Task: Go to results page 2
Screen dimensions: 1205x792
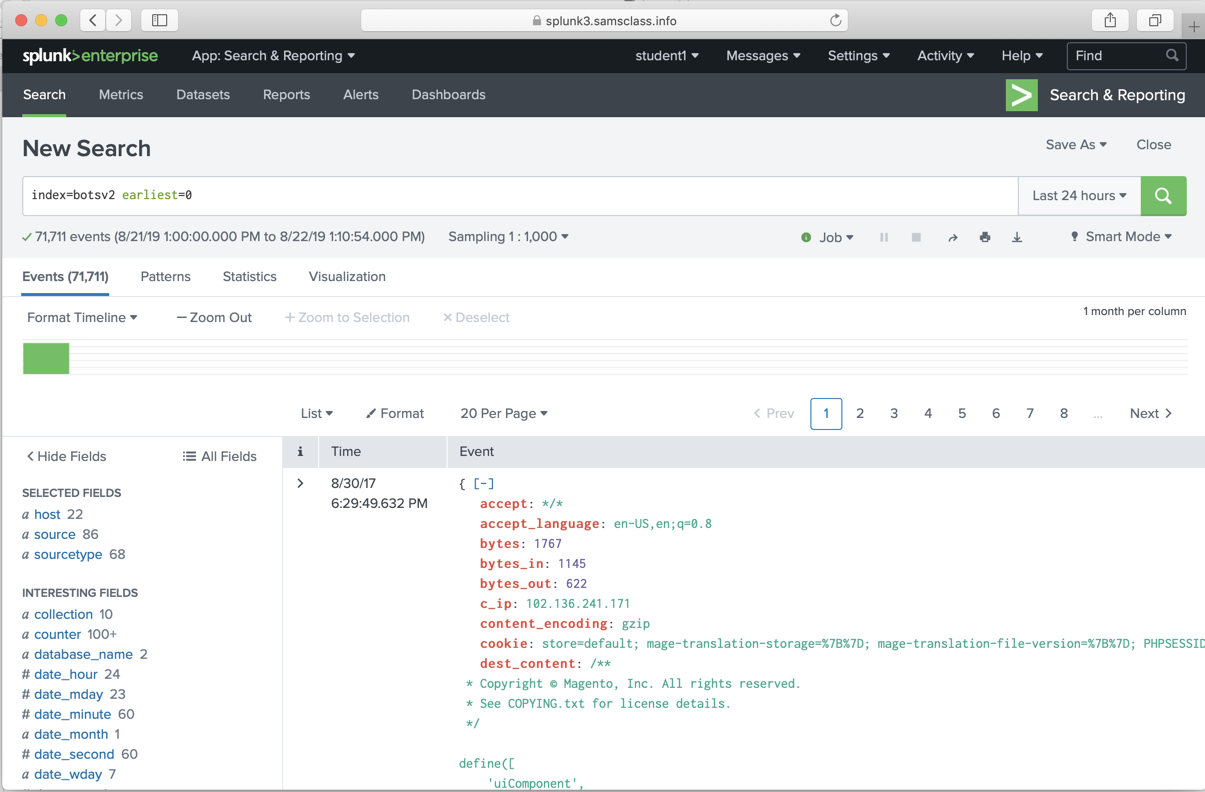Action: point(860,414)
